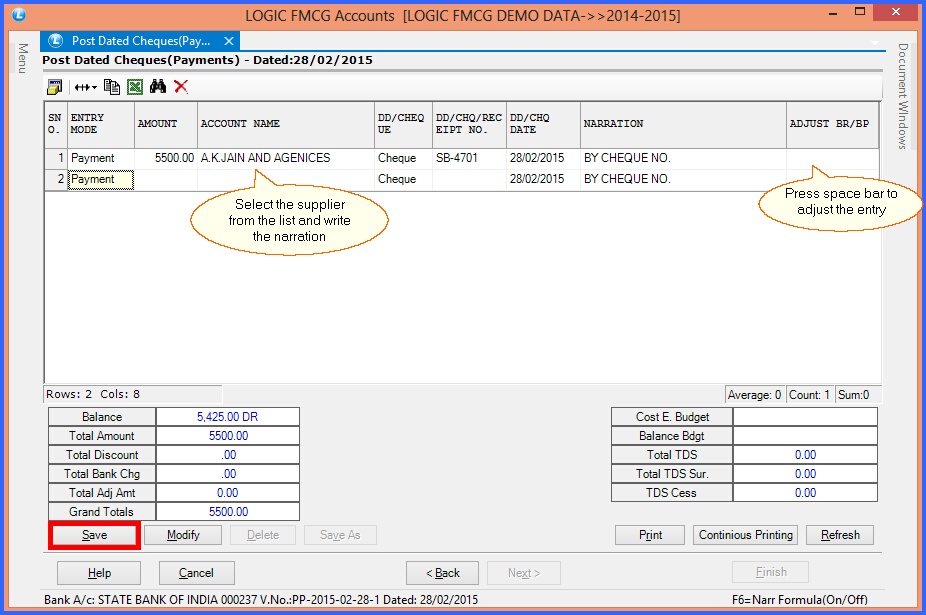Click the first grid layout toolbar icon
The width and height of the screenshot is (926, 615).
(x=54, y=87)
